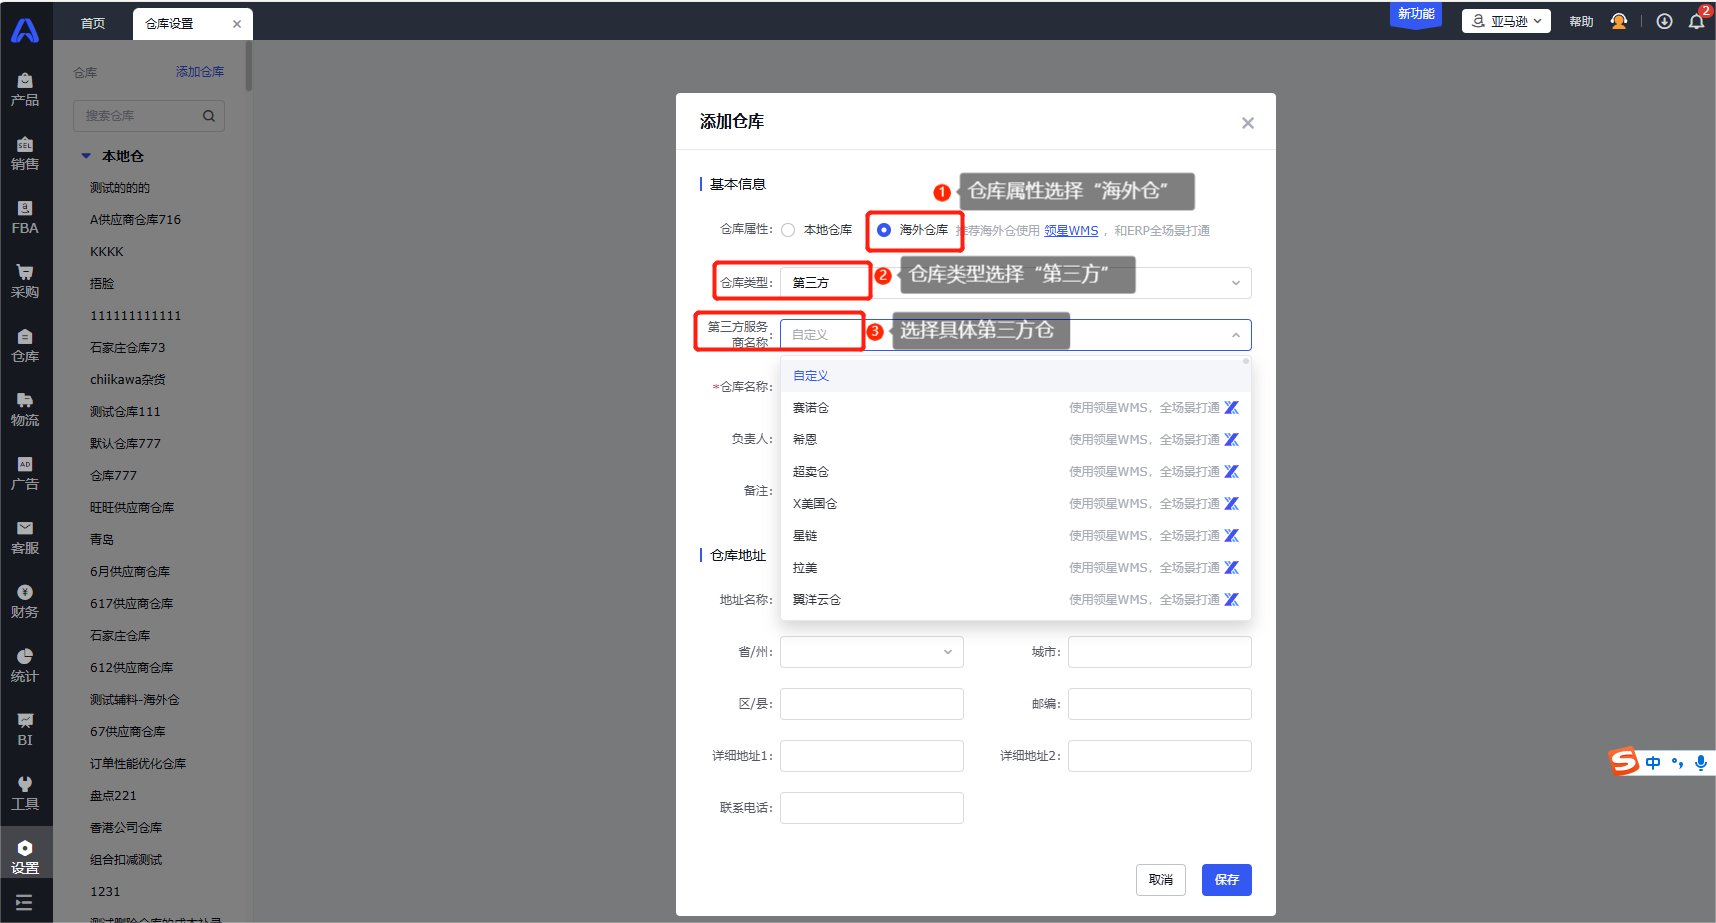Open the FBA sidebar module
1716x923 pixels.
[x=25, y=217]
